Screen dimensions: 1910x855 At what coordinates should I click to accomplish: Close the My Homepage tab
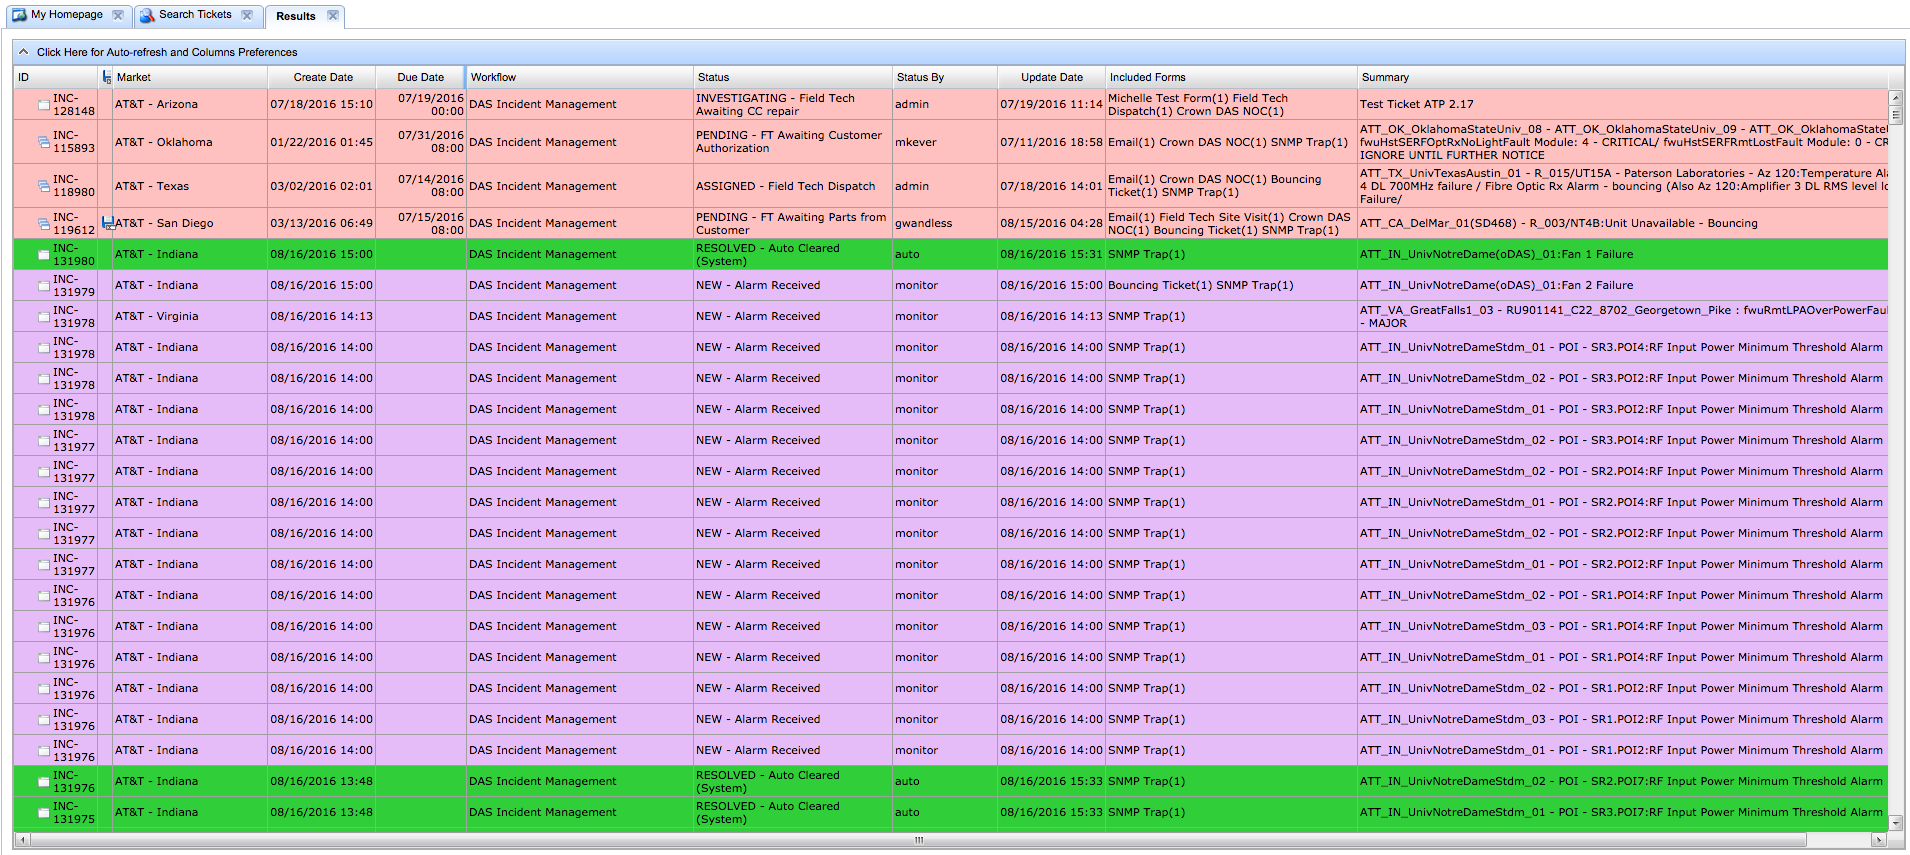(118, 15)
